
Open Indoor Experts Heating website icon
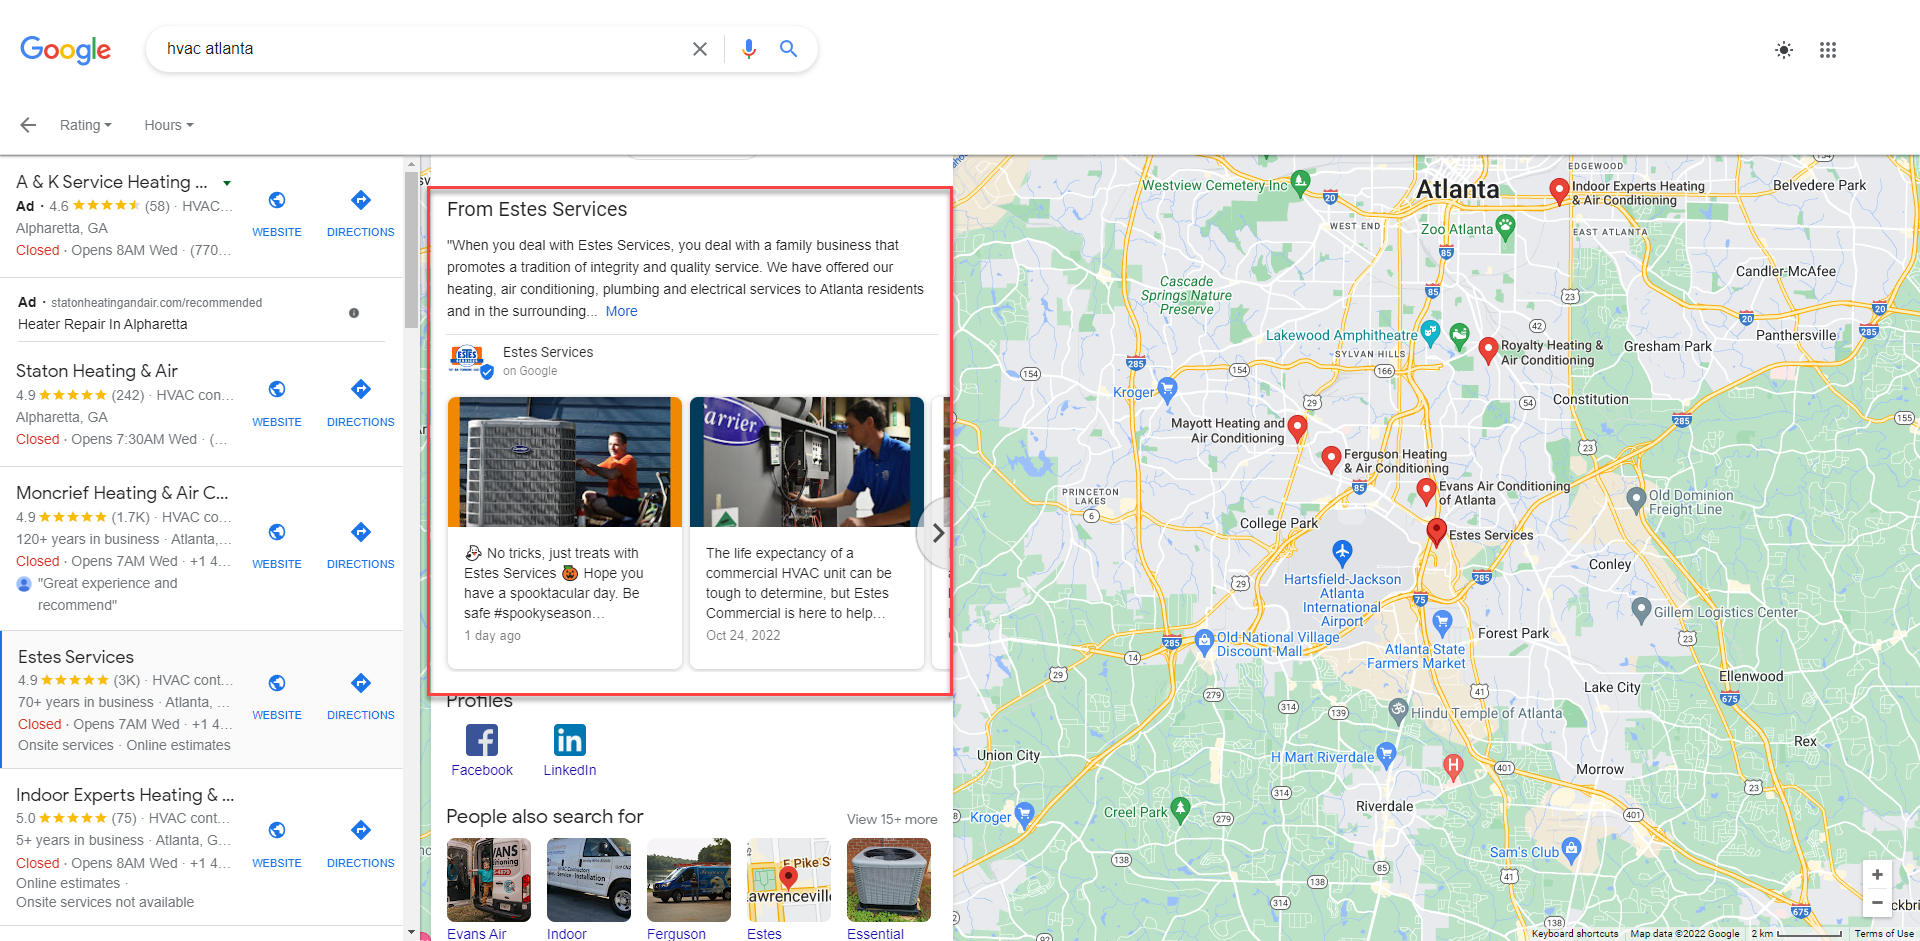pos(277,830)
